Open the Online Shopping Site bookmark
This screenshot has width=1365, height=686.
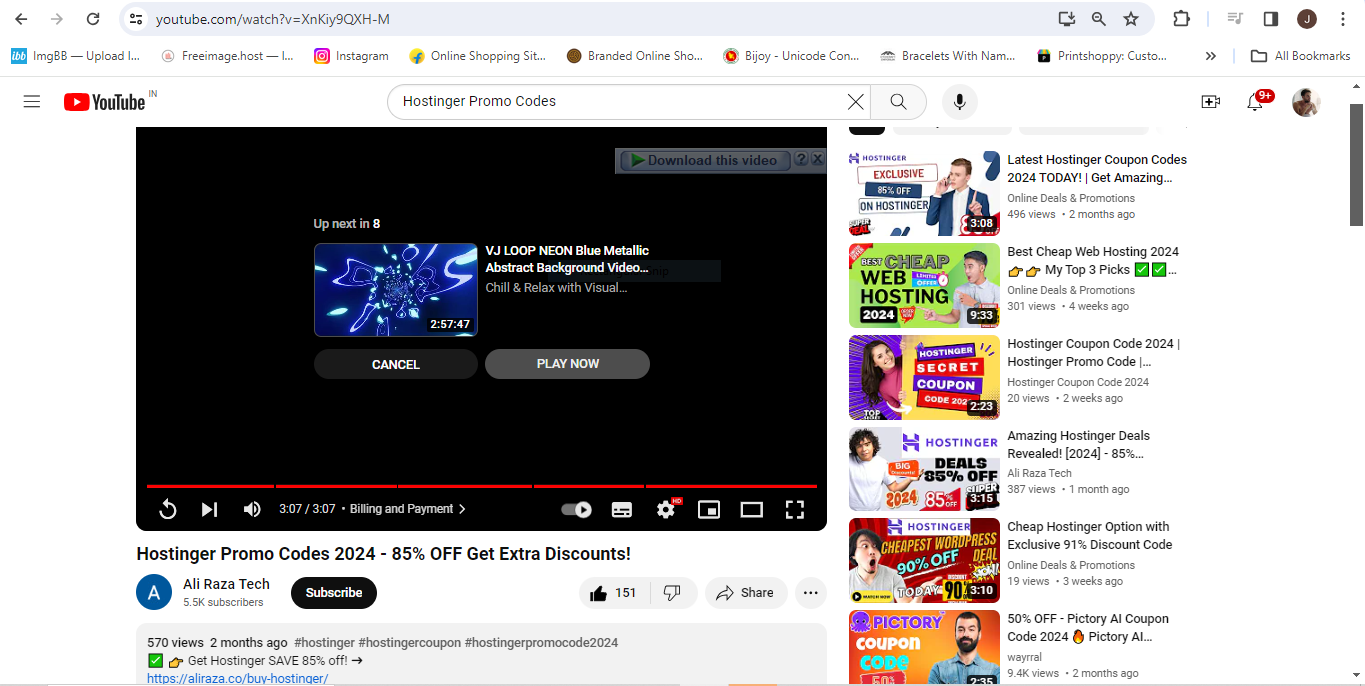[478, 56]
